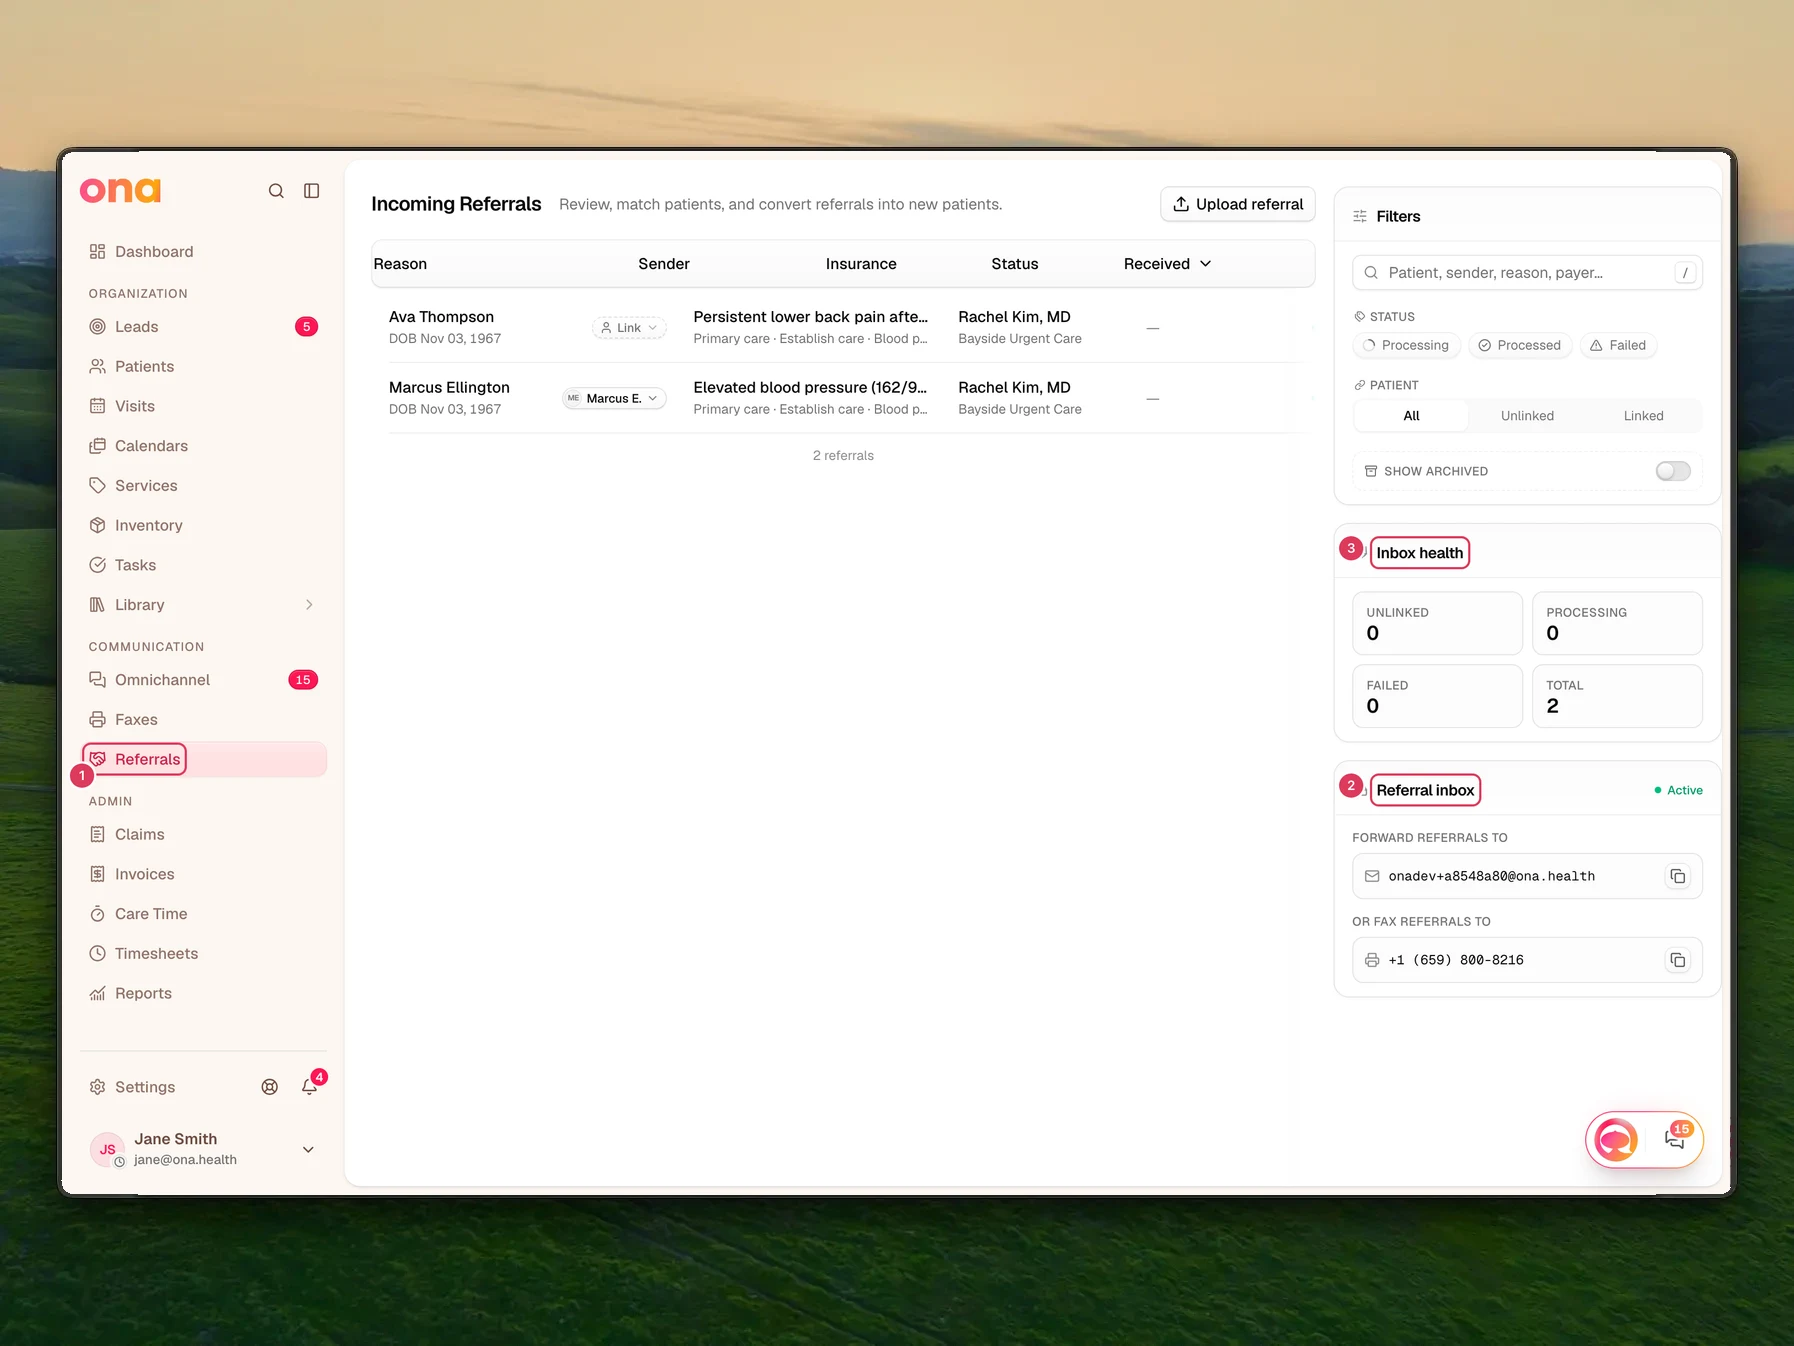
Task: Copy the referral fax number
Action: click(1677, 961)
